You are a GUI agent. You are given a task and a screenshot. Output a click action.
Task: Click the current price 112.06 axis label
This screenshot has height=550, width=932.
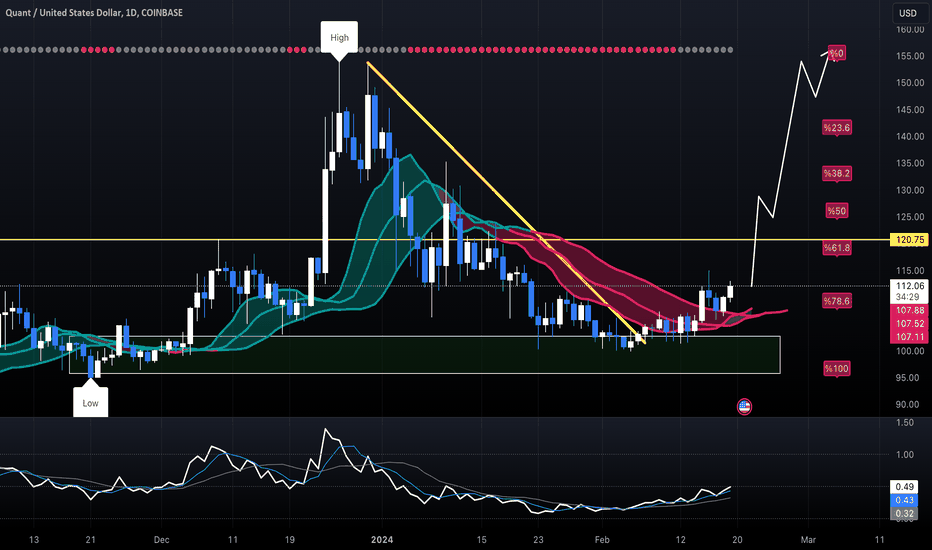[908, 284]
